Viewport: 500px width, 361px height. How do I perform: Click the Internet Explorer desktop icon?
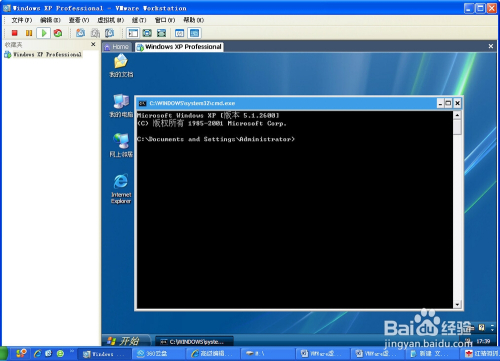coord(121,188)
